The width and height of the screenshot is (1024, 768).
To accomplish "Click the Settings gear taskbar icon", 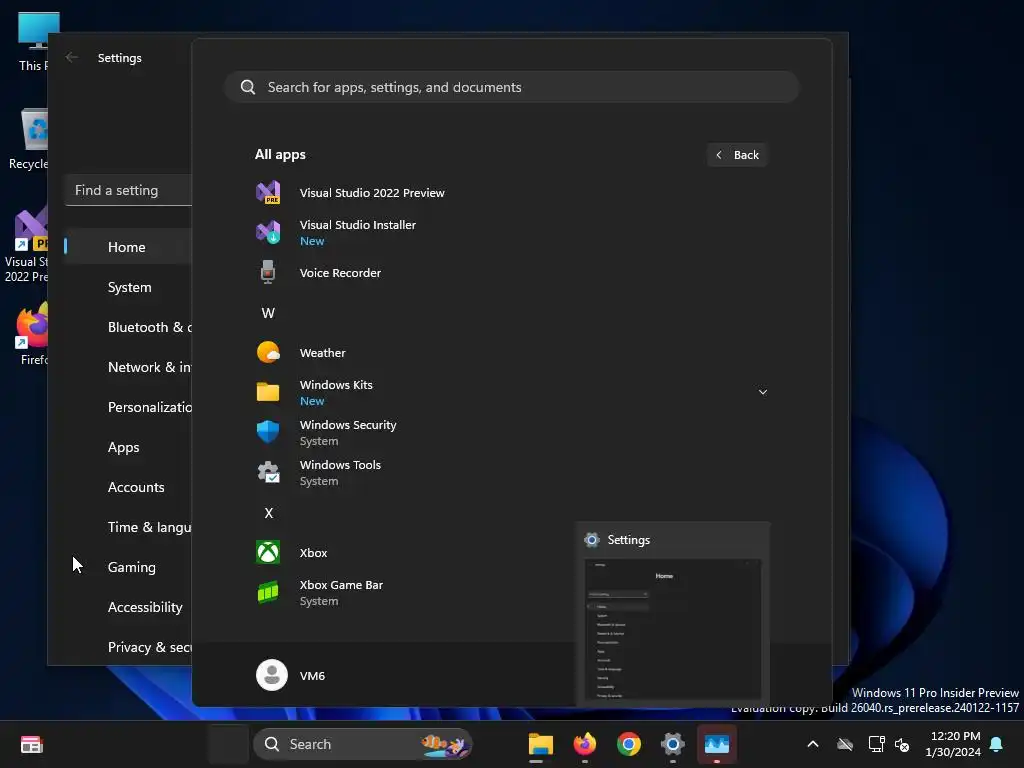I will pyautogui.click(x=672, y=744).
